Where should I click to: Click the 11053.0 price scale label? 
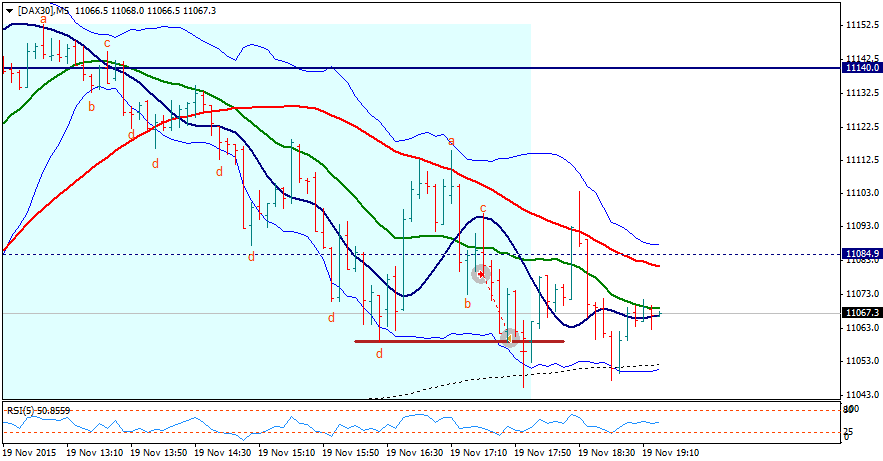pyautogui.click(x=862, y=361)
